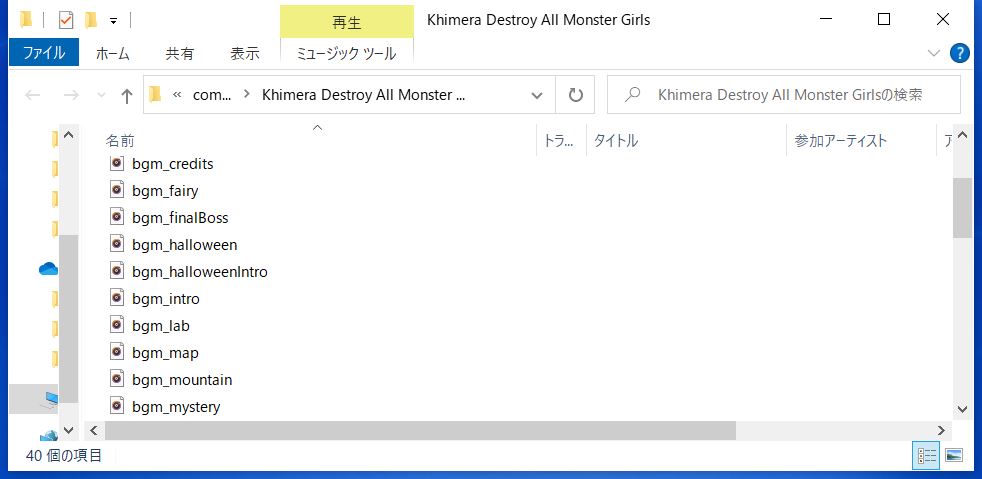This screenshot has width=982, height=479.
Task: Click the folder icon in the address bar
Action: click(x=155, y=95)
